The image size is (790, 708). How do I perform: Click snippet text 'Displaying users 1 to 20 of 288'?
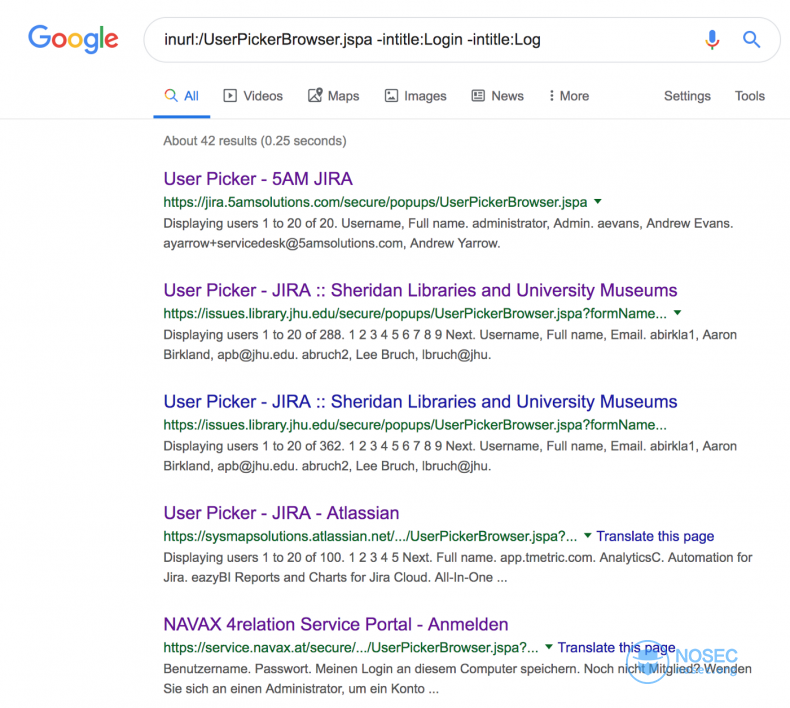pyautogui.click(x=253, y=335)
